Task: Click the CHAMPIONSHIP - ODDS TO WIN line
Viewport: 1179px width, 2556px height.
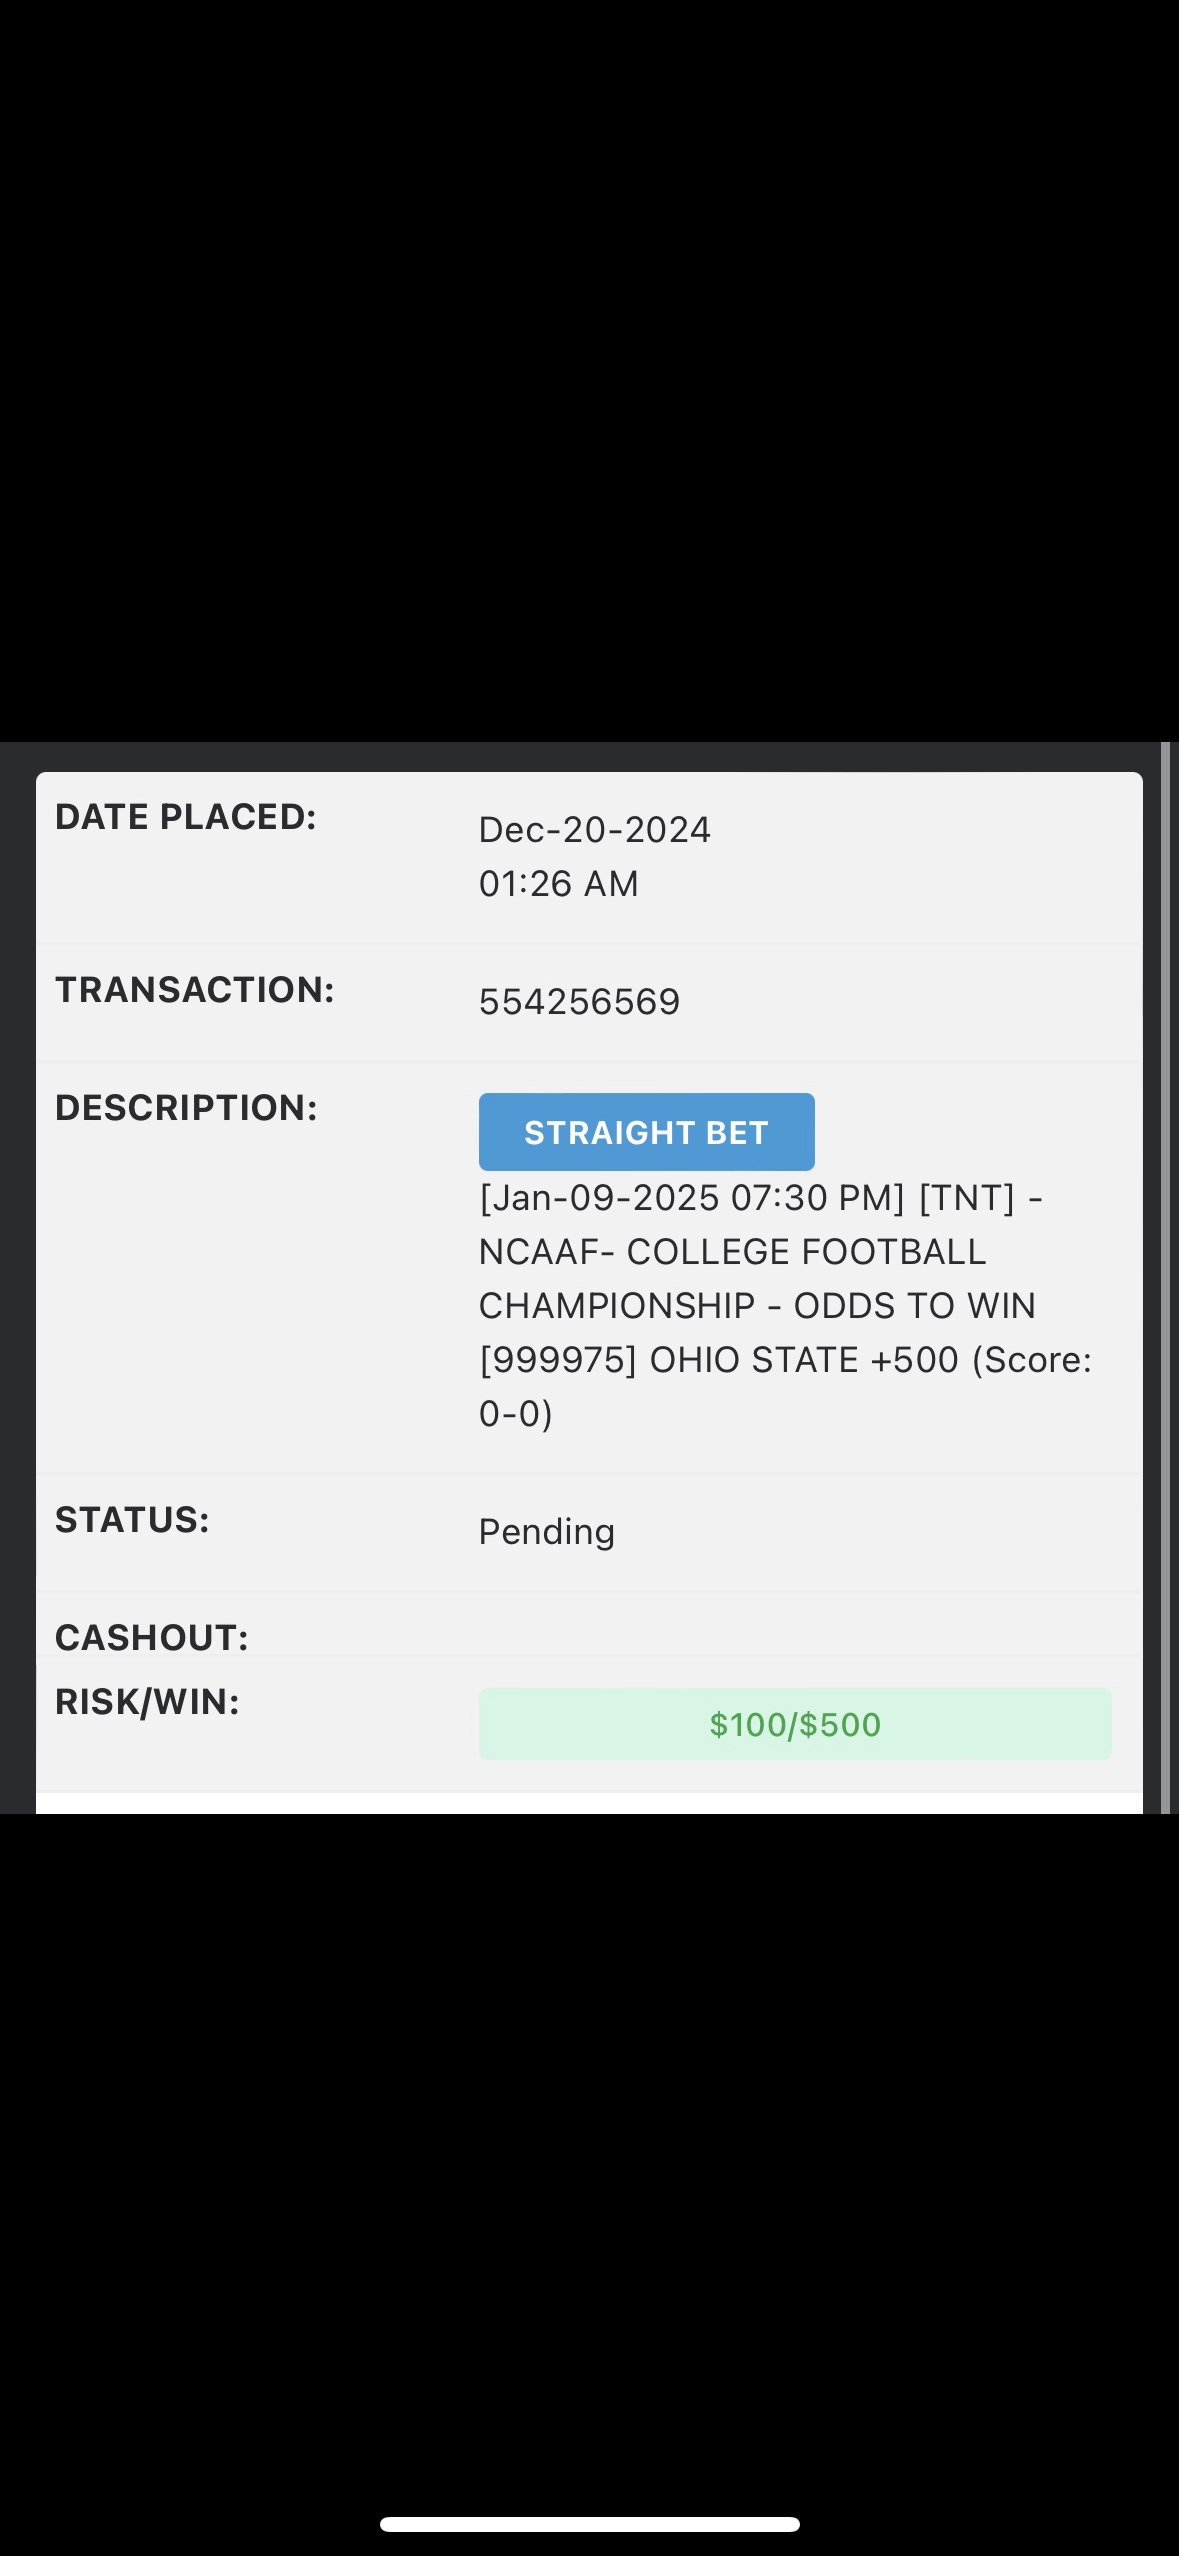Action: [757, 1305]
